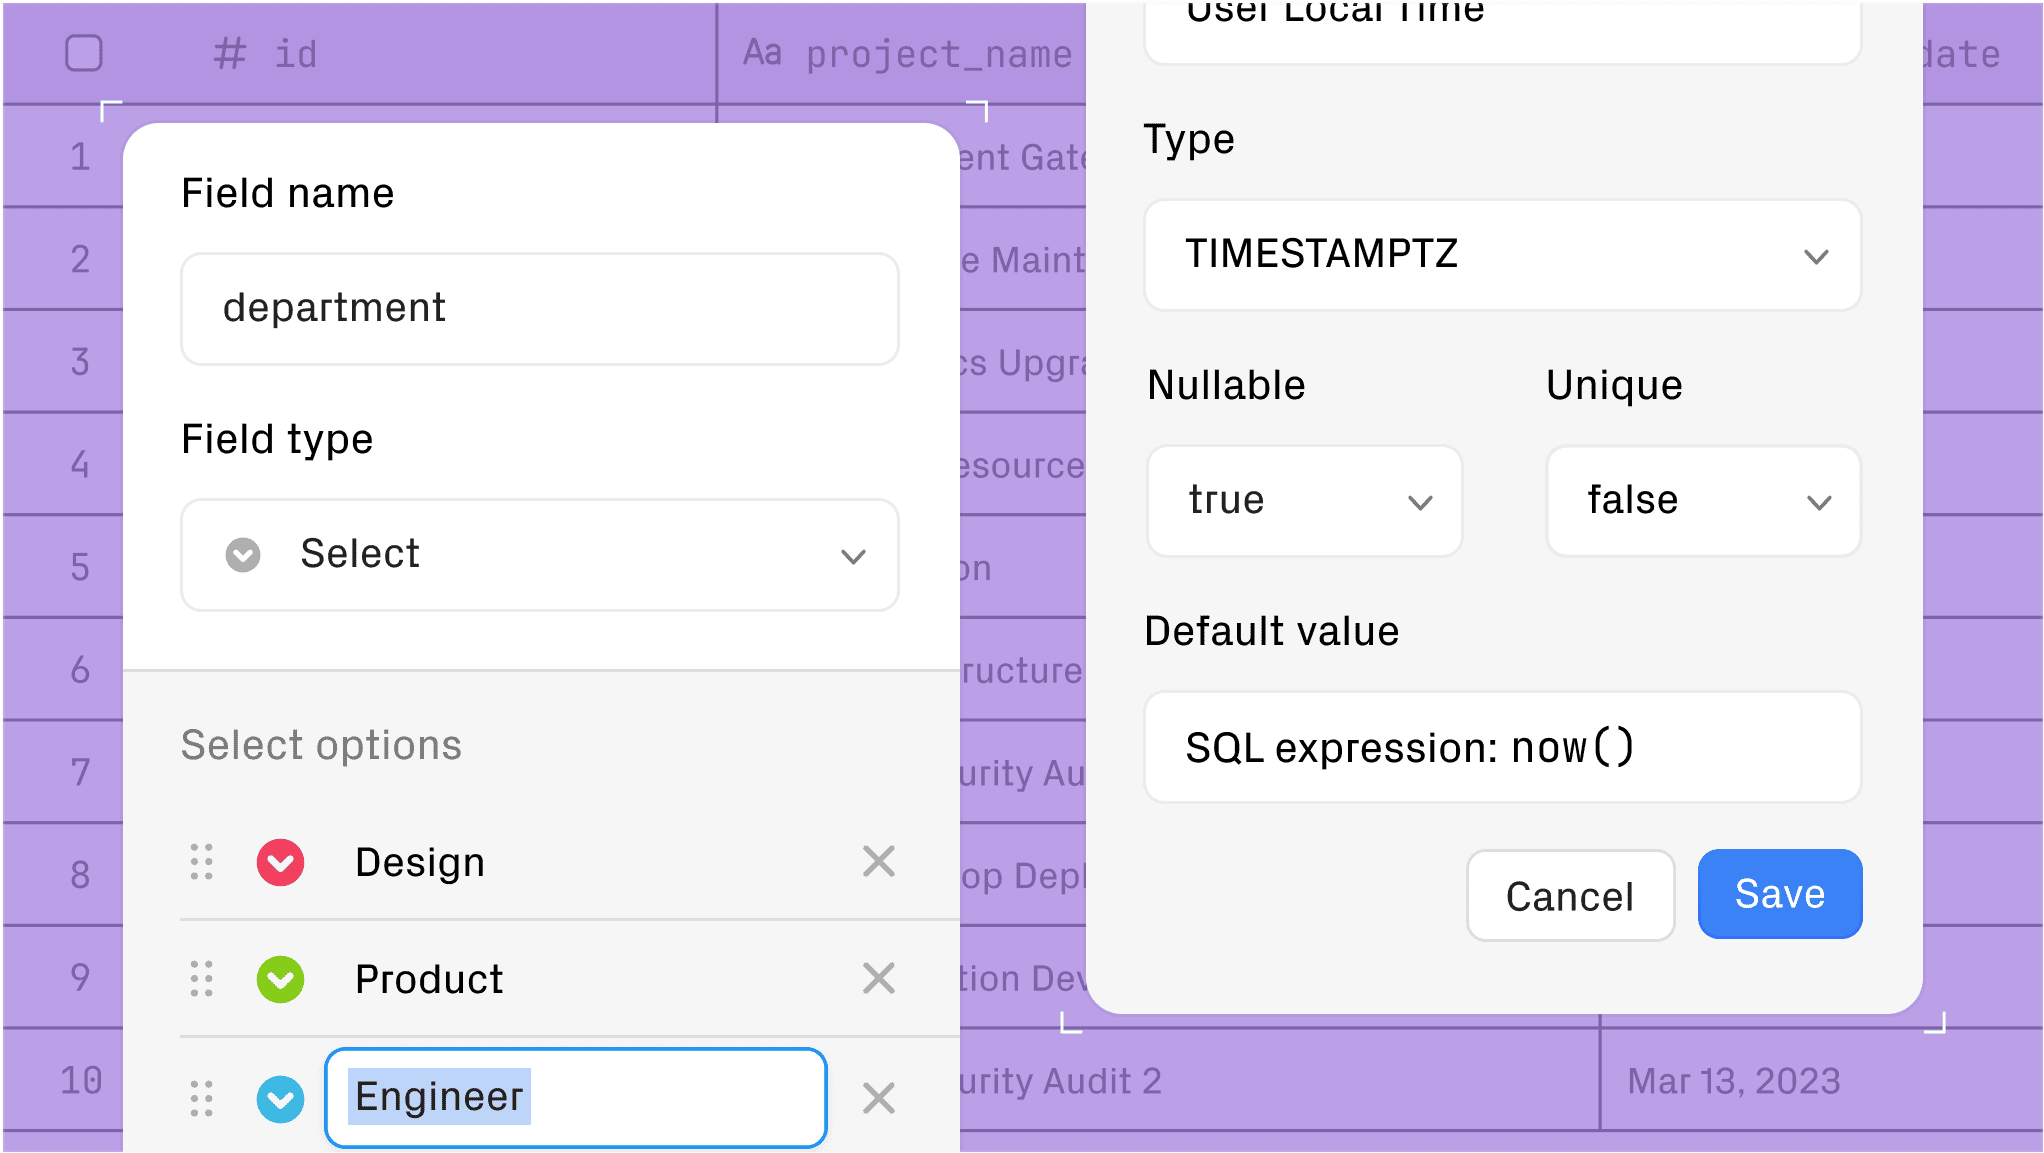The width and height of the screenshot is (2044, 1153).
Task: Cancel the field editing dialog
Action: pyautogui.click(x=1570, y=895)
